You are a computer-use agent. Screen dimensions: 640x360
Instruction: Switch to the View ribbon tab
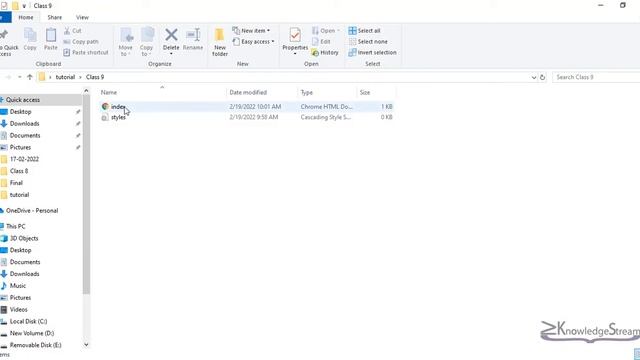point(82,17)
